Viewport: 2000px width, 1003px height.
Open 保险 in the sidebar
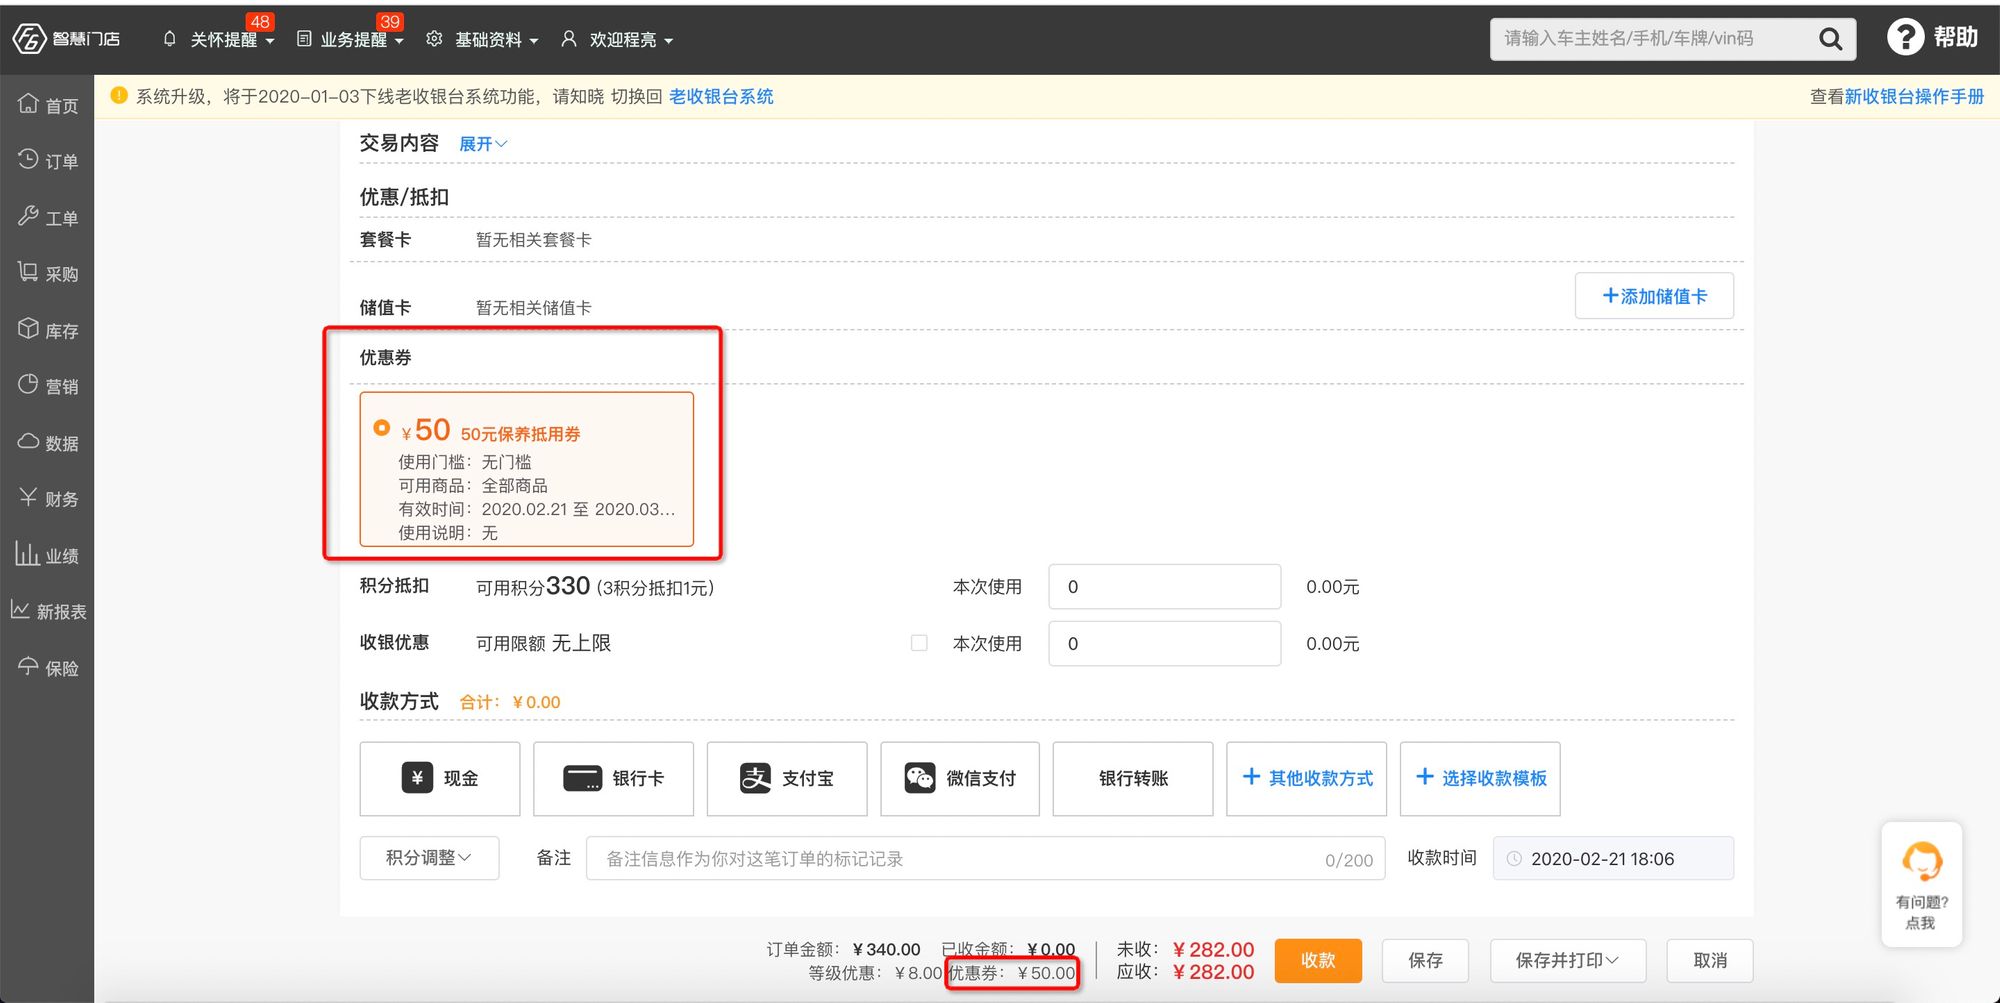(47, 667)
